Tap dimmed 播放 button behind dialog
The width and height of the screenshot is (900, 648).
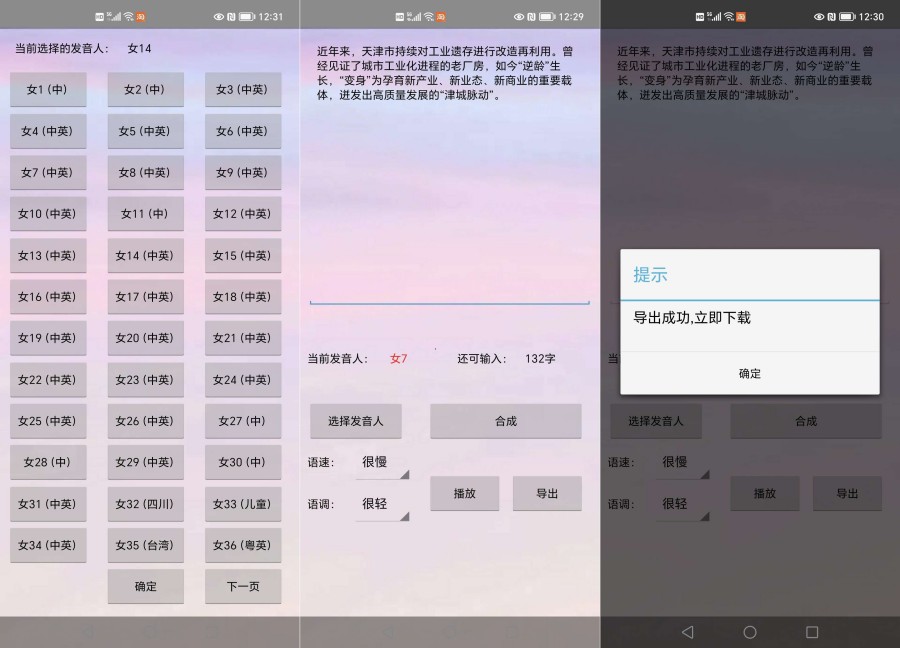[765, 494]
